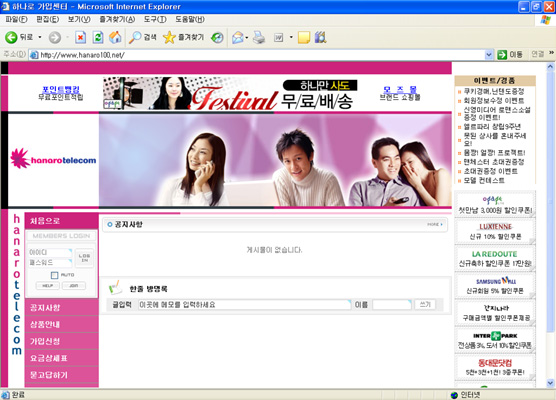Click the Windows flag logo icon
Viewport: 556px width, 400px height.
(545, 20)
